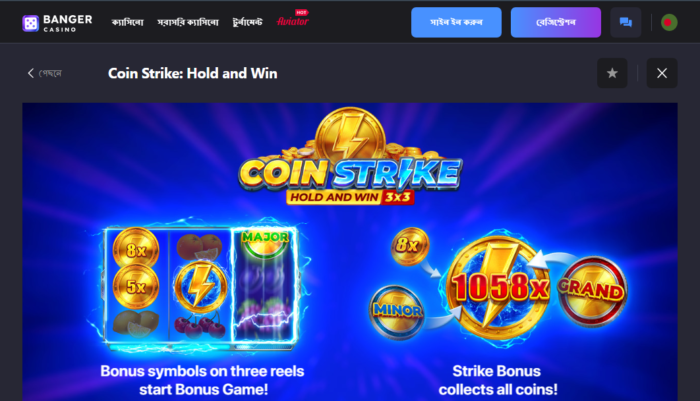The width and height of the screenshot is (700, 401).
Task: Add game to favorites with star
Action: point(612,73)
